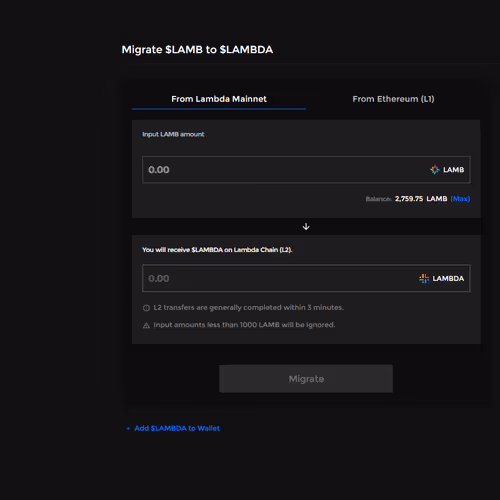This screenshot has width=500, height=500.
Task: Click the info icon beside L2 transfers
Action: [x=146, y=308]
